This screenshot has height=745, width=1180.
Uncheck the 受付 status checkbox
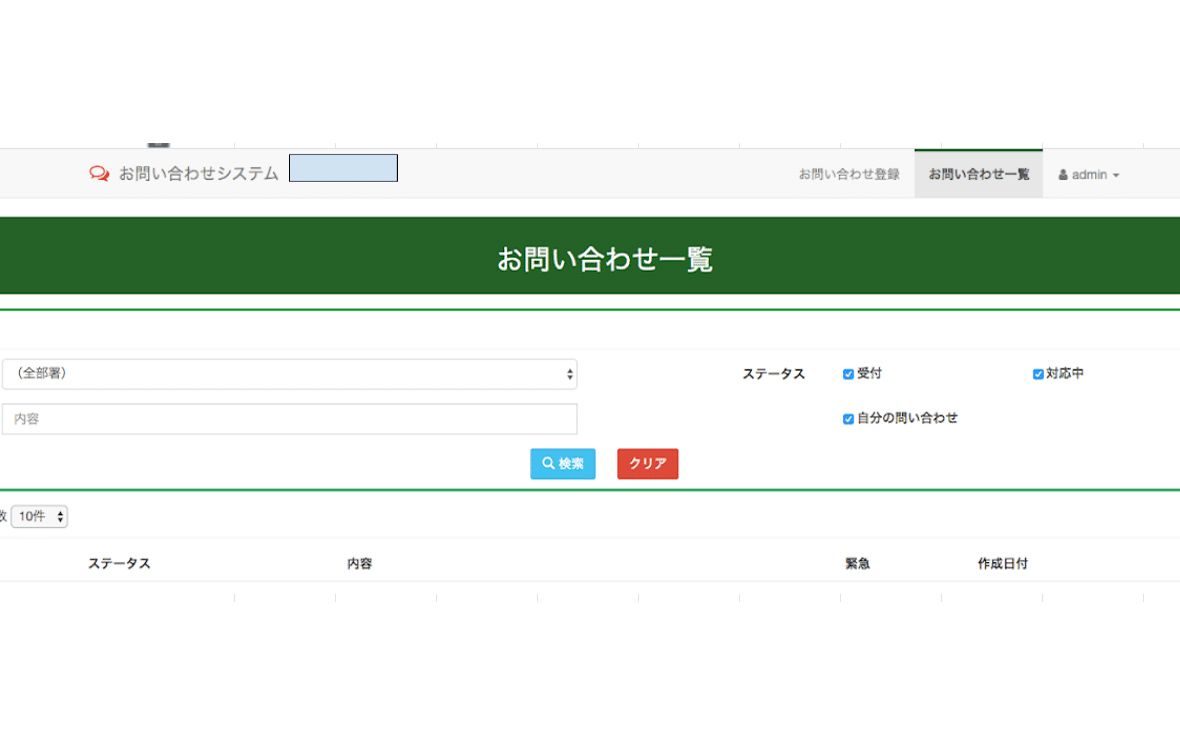[x=848, y=374]
